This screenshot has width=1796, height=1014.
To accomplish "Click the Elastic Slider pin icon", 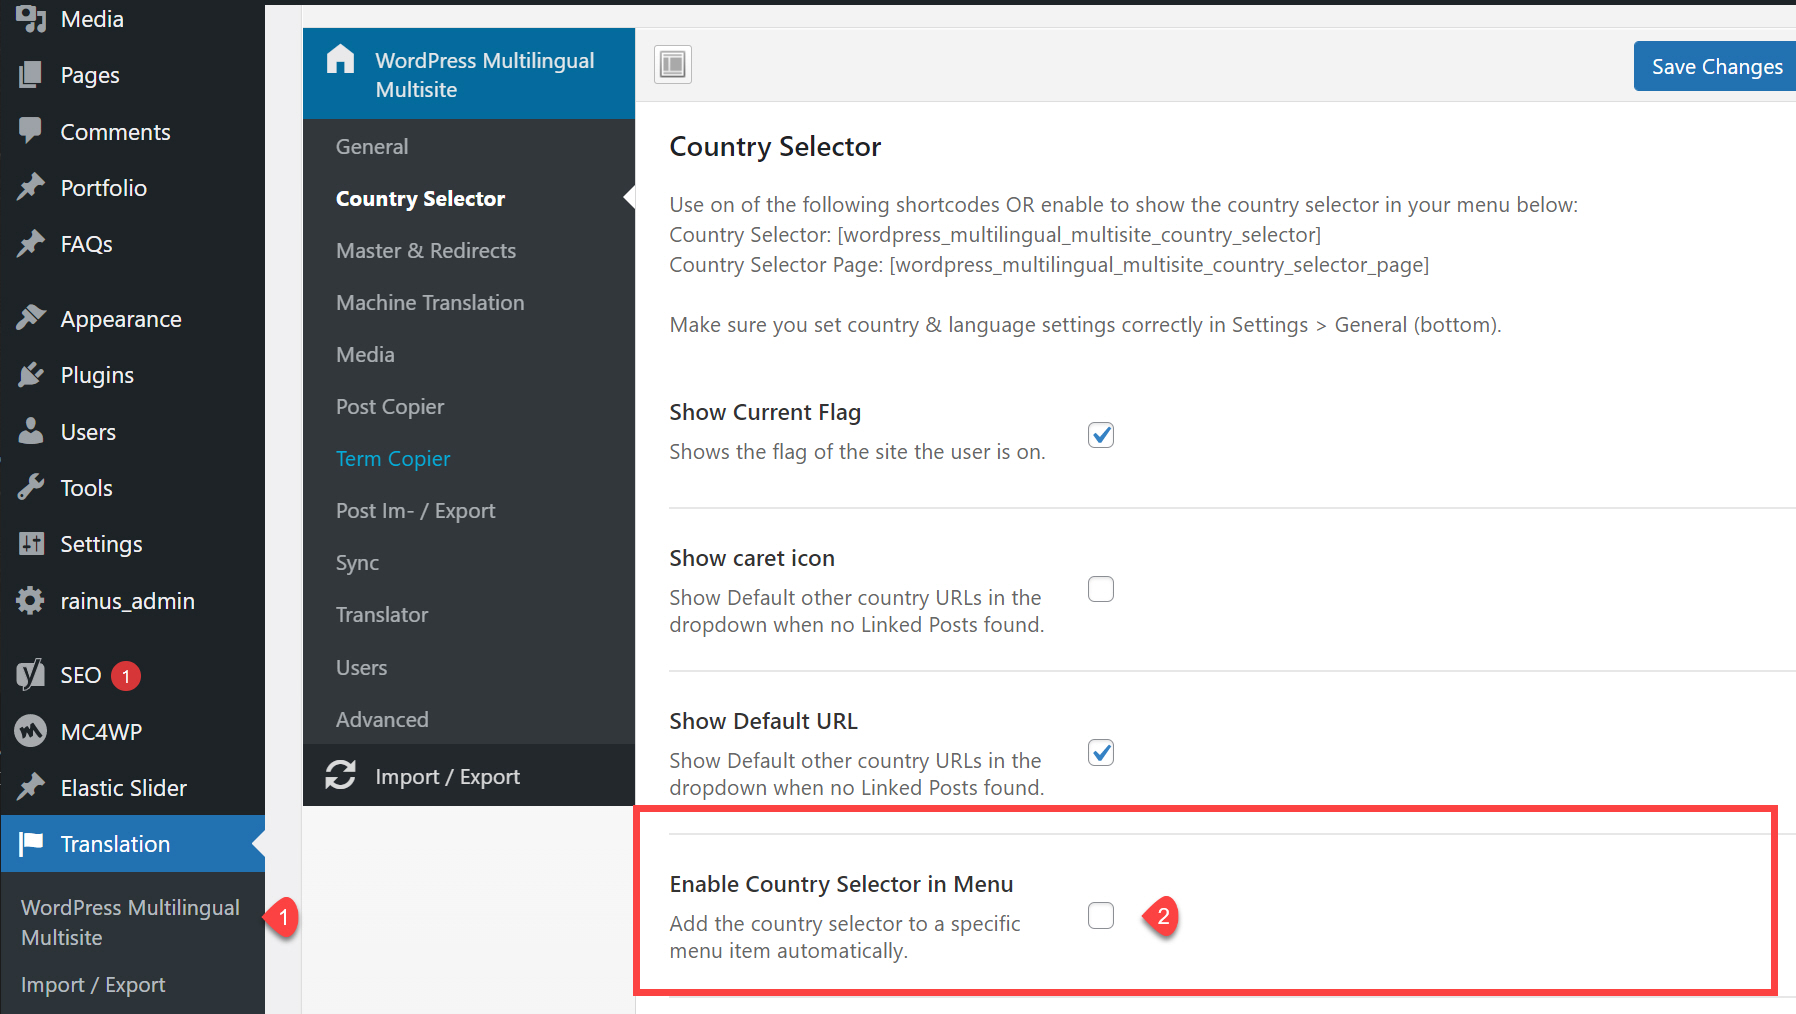I will [x=31, y=787].
